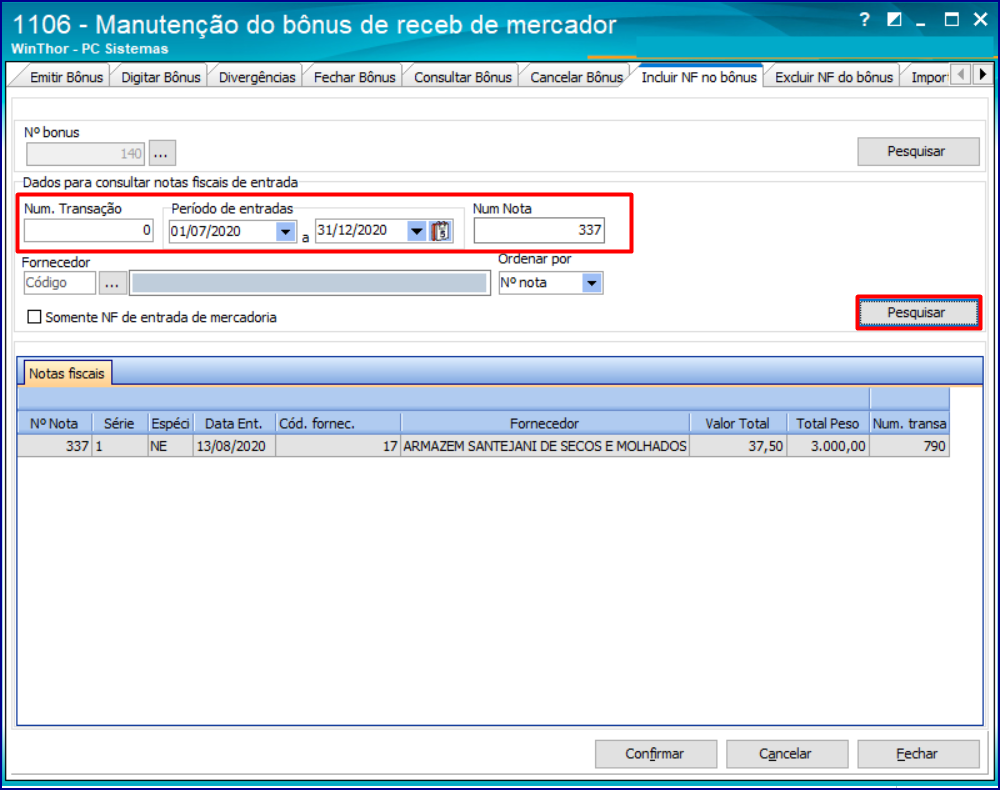The height and width of the screenshot is (790, 1000).
Task: Click the Cód. fornec. column header
Action: click(x=338, y=423)
